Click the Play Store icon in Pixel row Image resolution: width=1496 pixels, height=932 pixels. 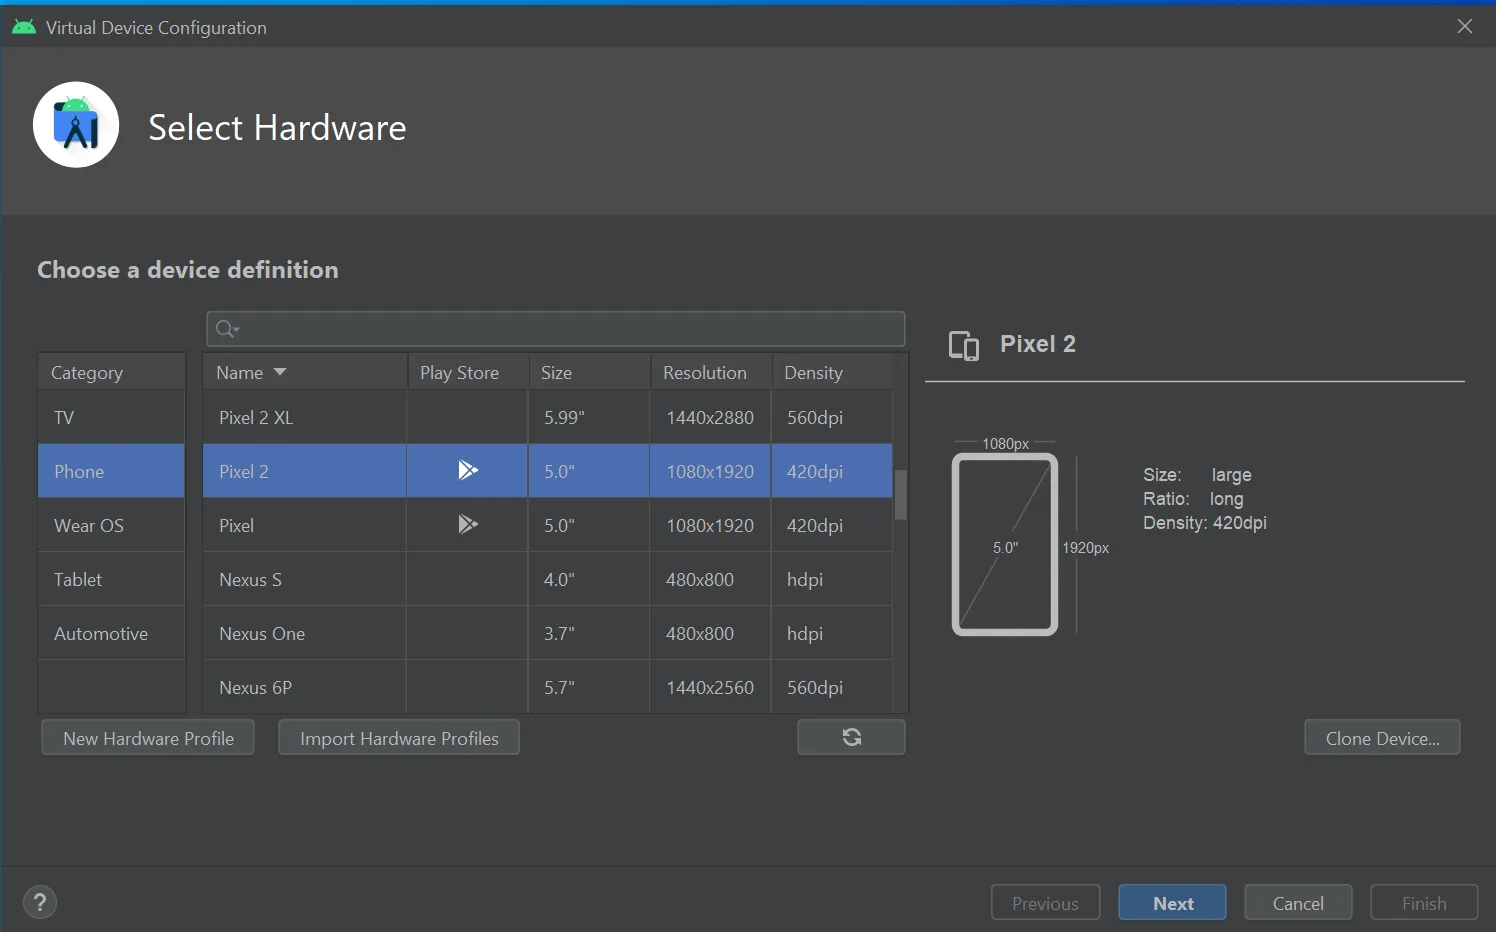(468, 524)
